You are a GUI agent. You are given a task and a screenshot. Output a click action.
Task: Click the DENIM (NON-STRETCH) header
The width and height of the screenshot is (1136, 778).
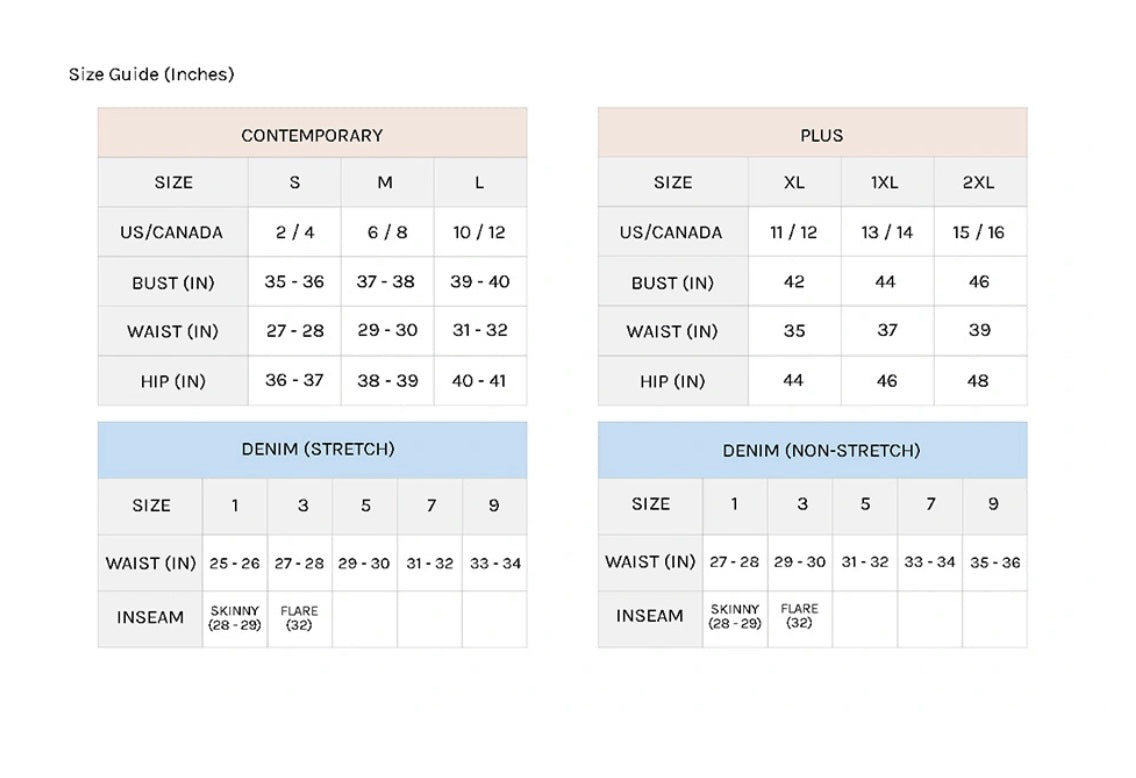[x=821, y=451]
